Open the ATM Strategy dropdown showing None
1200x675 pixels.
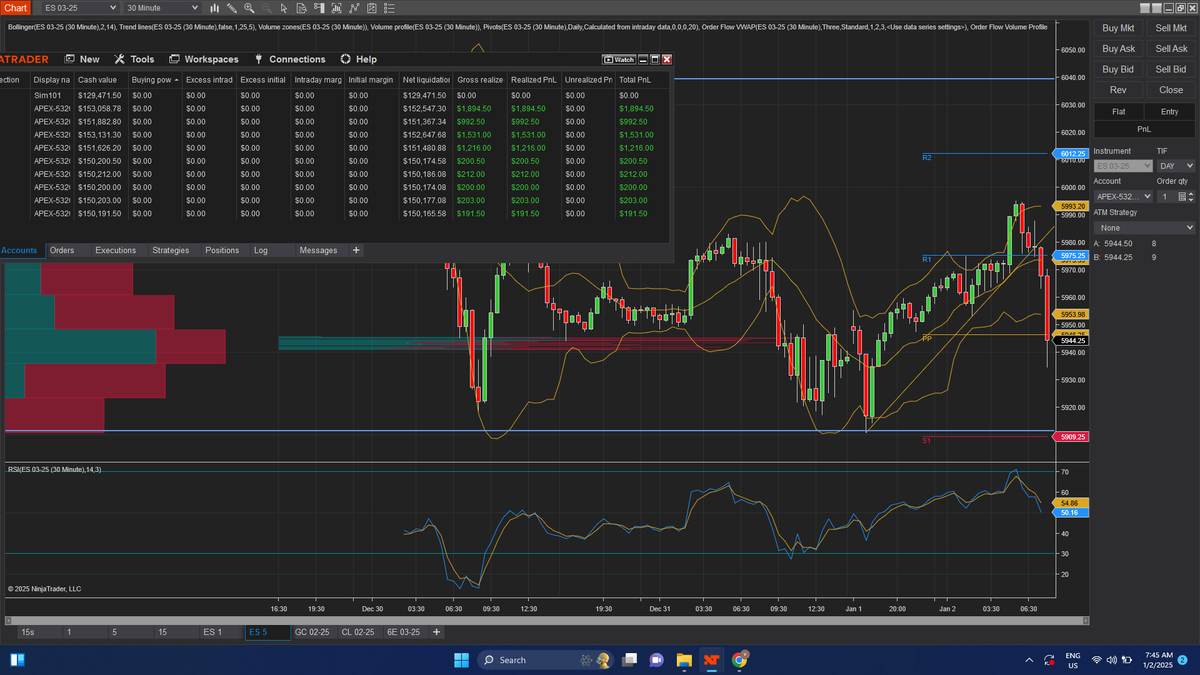click(1144, 228)
